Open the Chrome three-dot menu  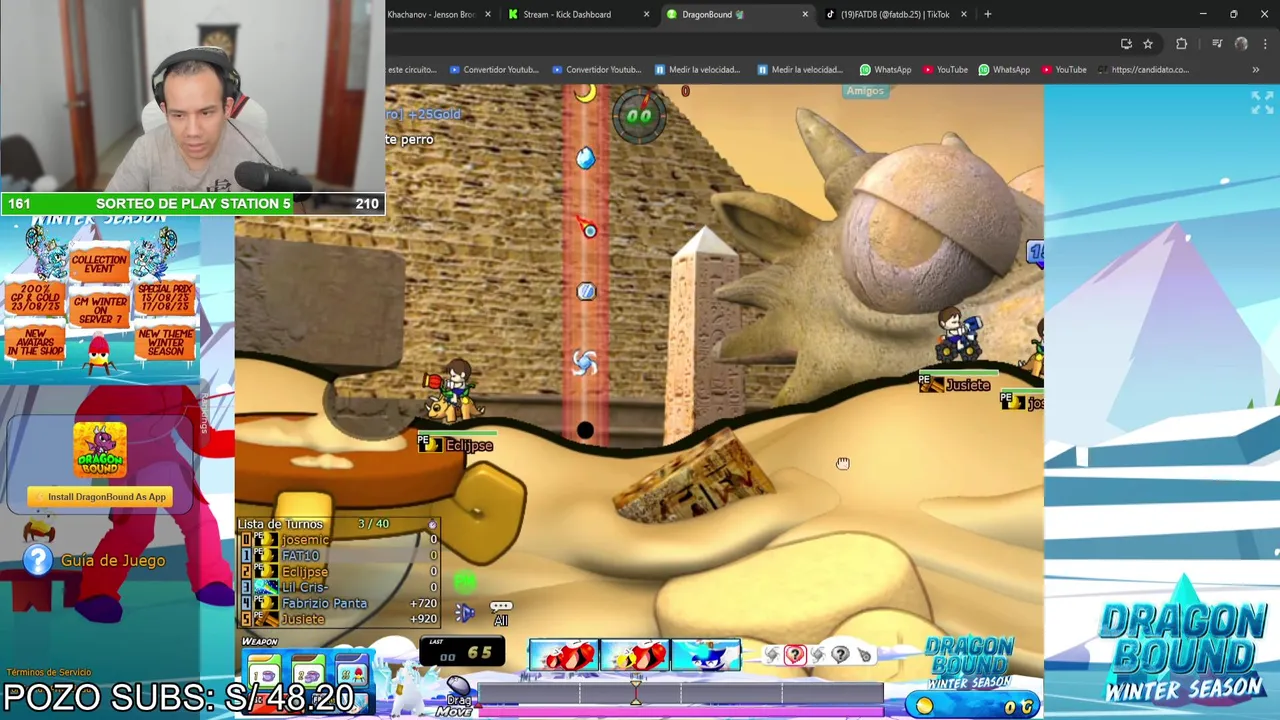1265,43
